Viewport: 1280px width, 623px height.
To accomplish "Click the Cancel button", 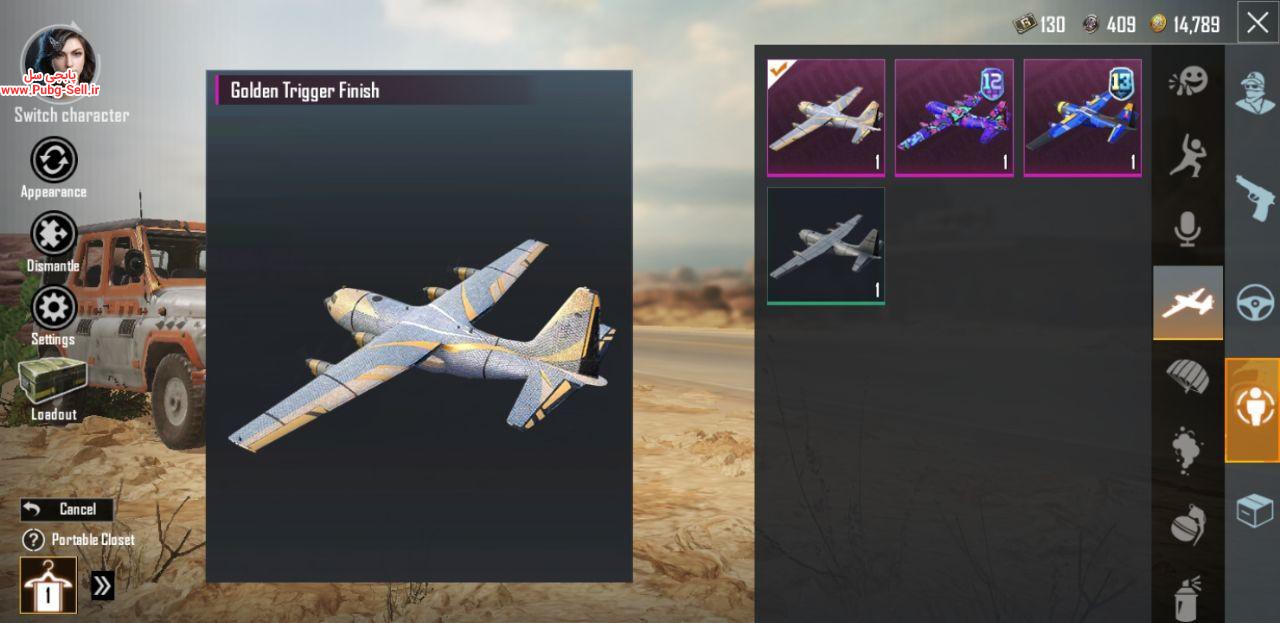I will tap(67, 510).
